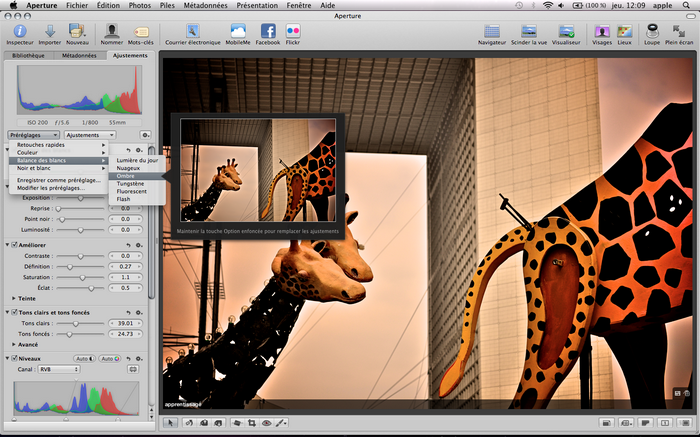Open the Lieux map icon
700x437 pixels.
pos(625,31)
